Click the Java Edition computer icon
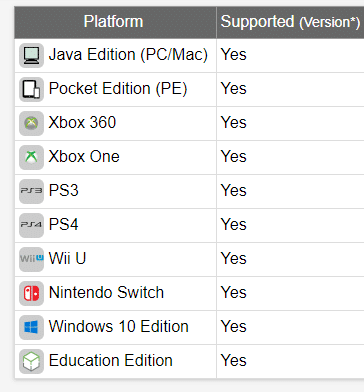Image resolution: width=364 pixels, height=392 pixels. [31, 55]
